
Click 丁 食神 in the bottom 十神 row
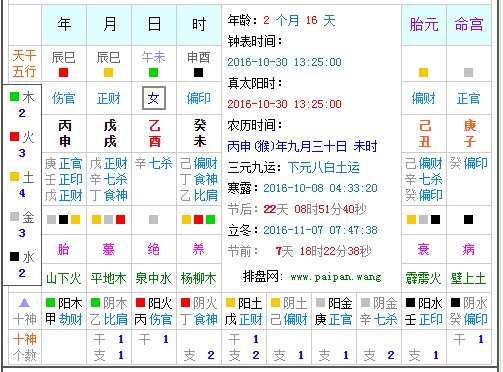click(199, 319)
